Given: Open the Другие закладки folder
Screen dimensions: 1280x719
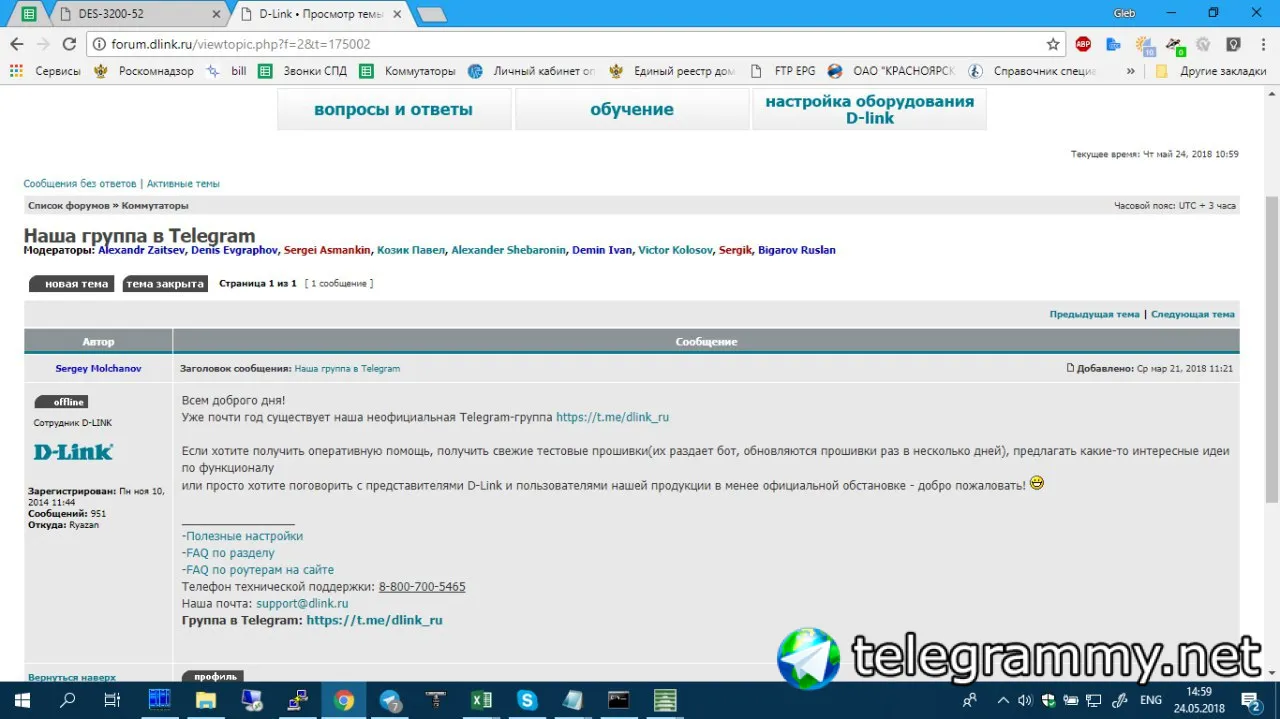Looking at the screenshot, I should point(1210,71).
